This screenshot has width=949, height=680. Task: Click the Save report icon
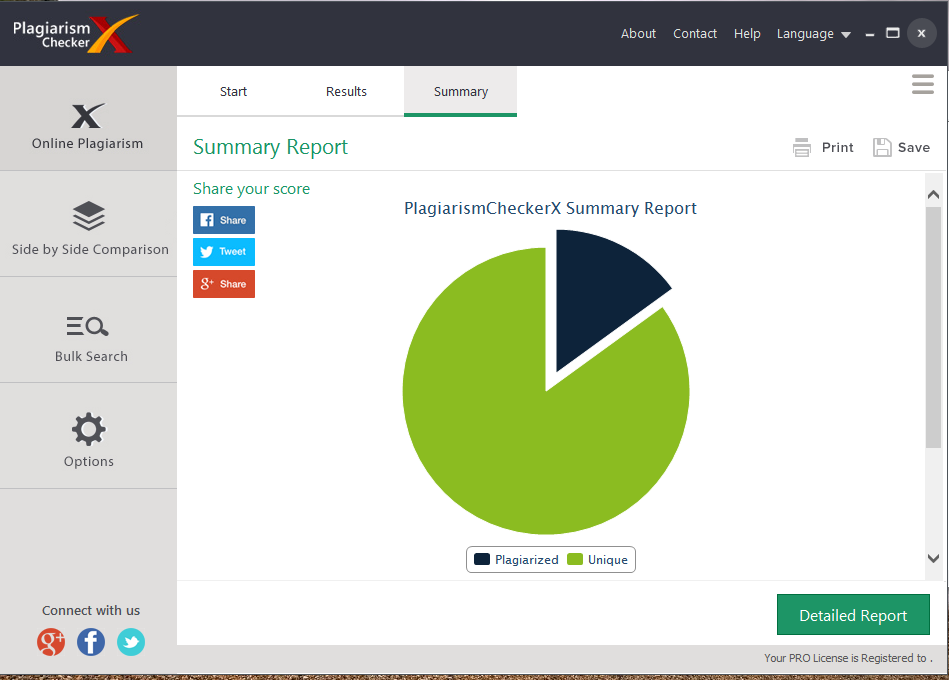tap(882, 147)
